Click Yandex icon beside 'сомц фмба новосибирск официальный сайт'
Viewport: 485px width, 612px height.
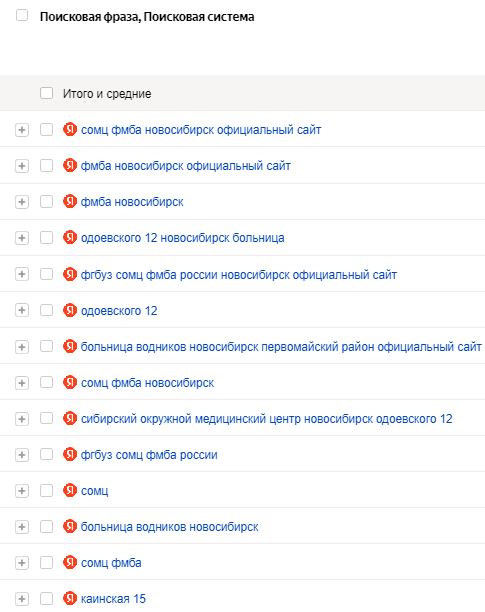pyautogui.click(x=70, y=129)
